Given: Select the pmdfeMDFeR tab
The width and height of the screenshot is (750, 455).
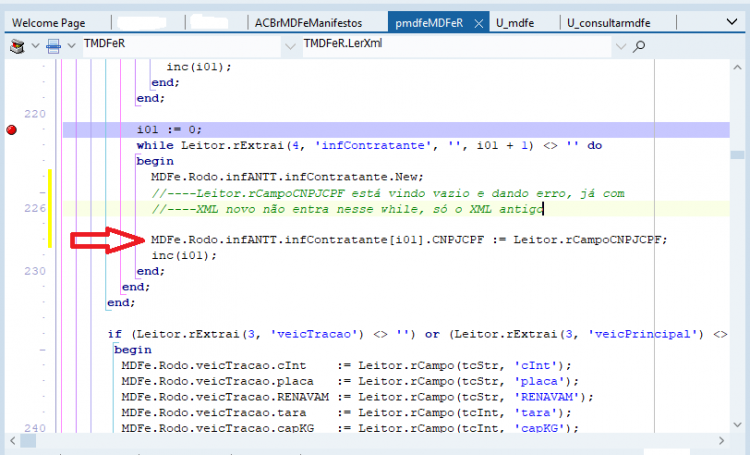Looking at the screenshot, I should (x=429, y=23).
